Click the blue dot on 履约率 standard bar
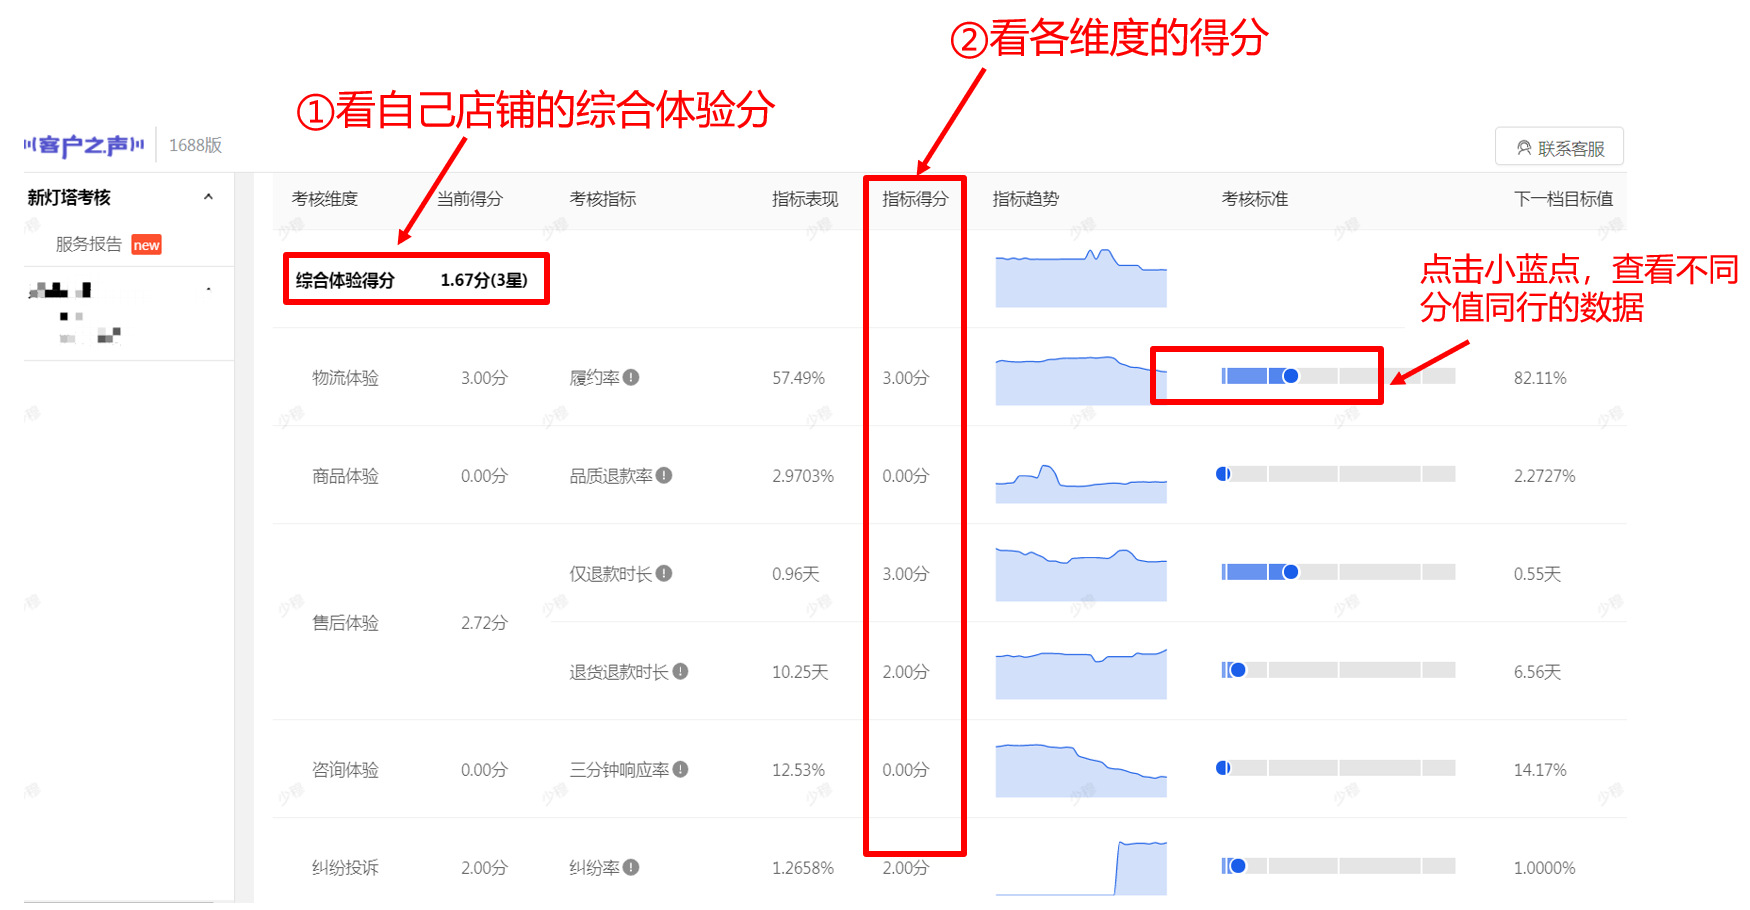This screenshot has height=910, width=1750. (x=1291, y=376)
